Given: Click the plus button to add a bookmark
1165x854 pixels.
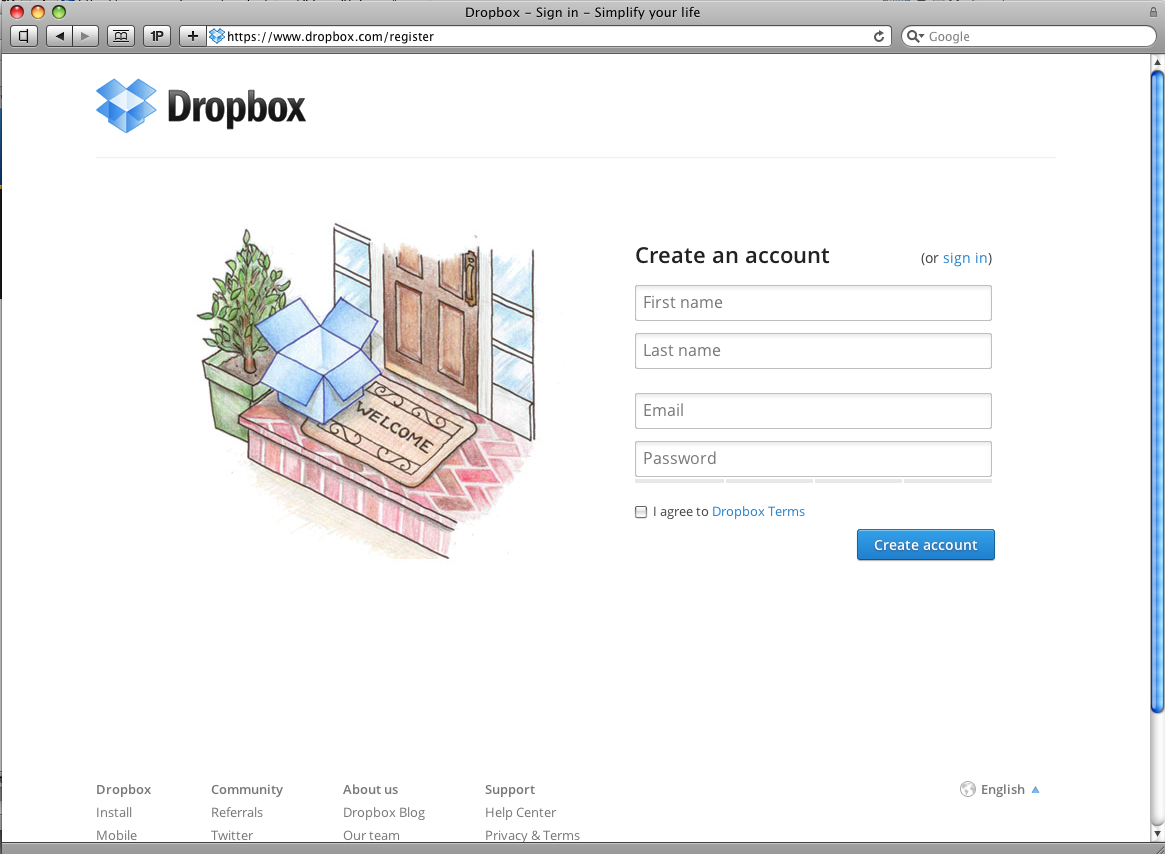Looking at the screenshot, I should click(192, 36).
